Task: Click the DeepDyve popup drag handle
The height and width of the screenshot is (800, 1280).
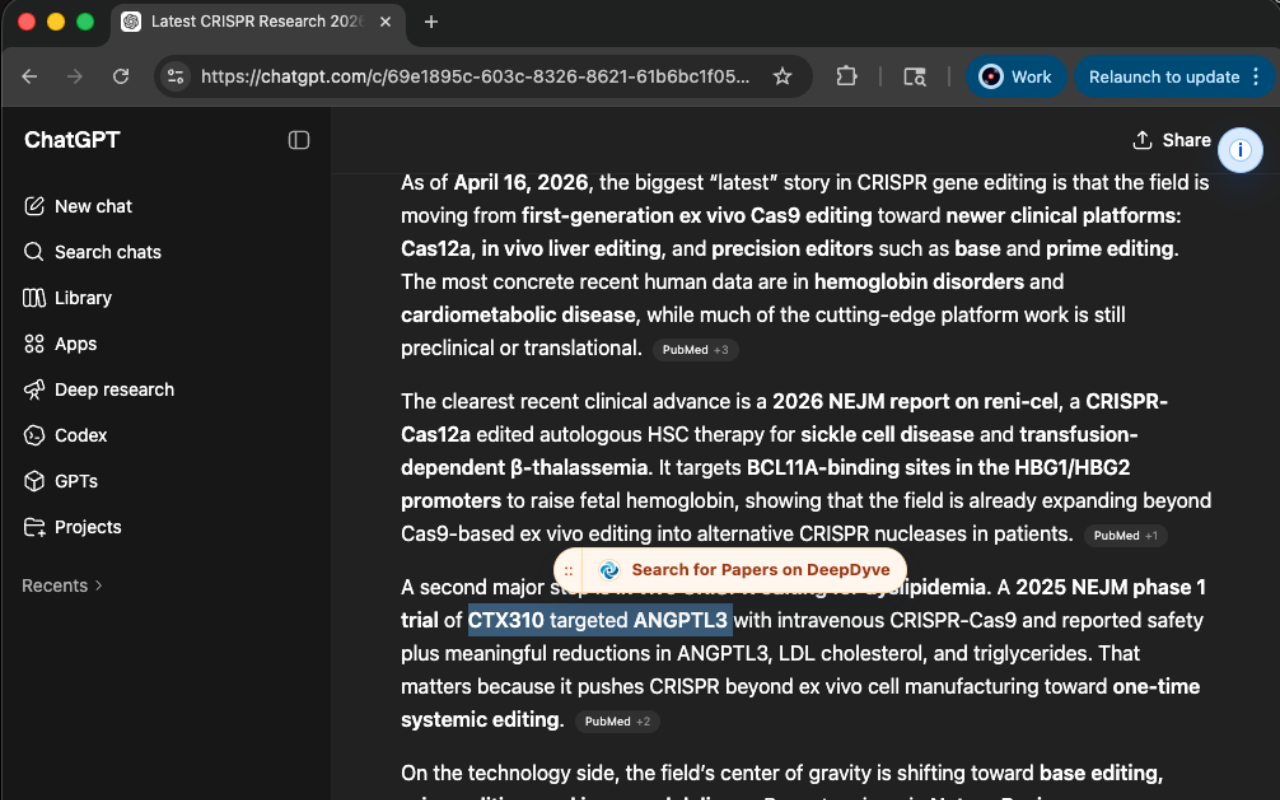Action: (x=568, y=570)
